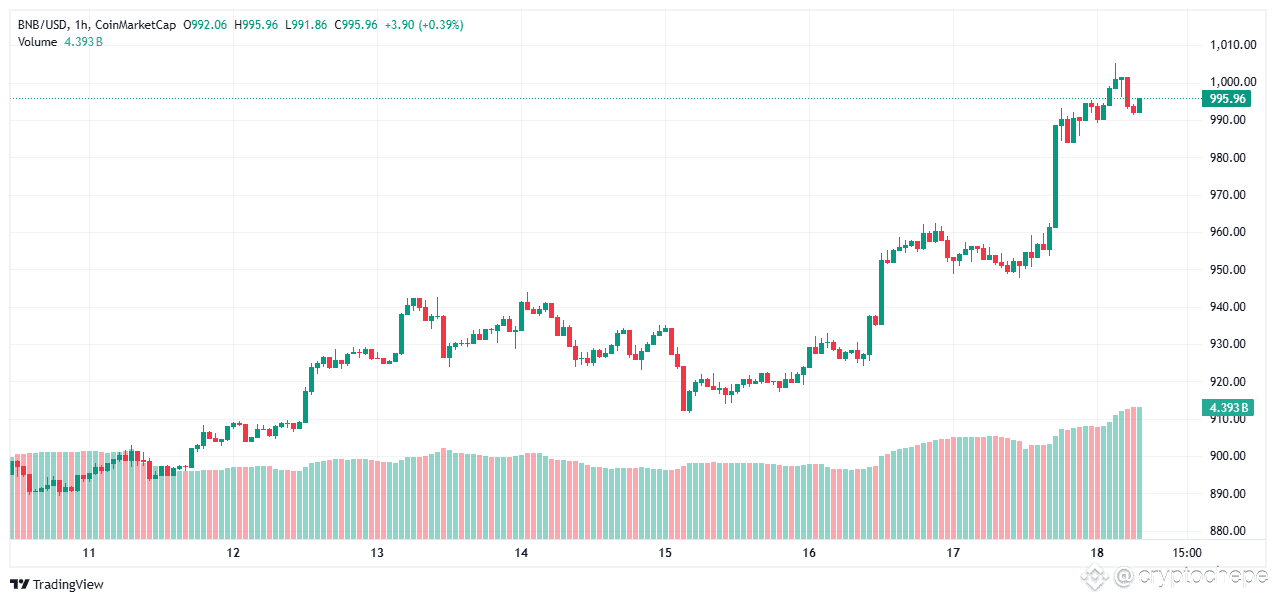Click the 4.393 B volume tag

click(x=1227, y=407)
